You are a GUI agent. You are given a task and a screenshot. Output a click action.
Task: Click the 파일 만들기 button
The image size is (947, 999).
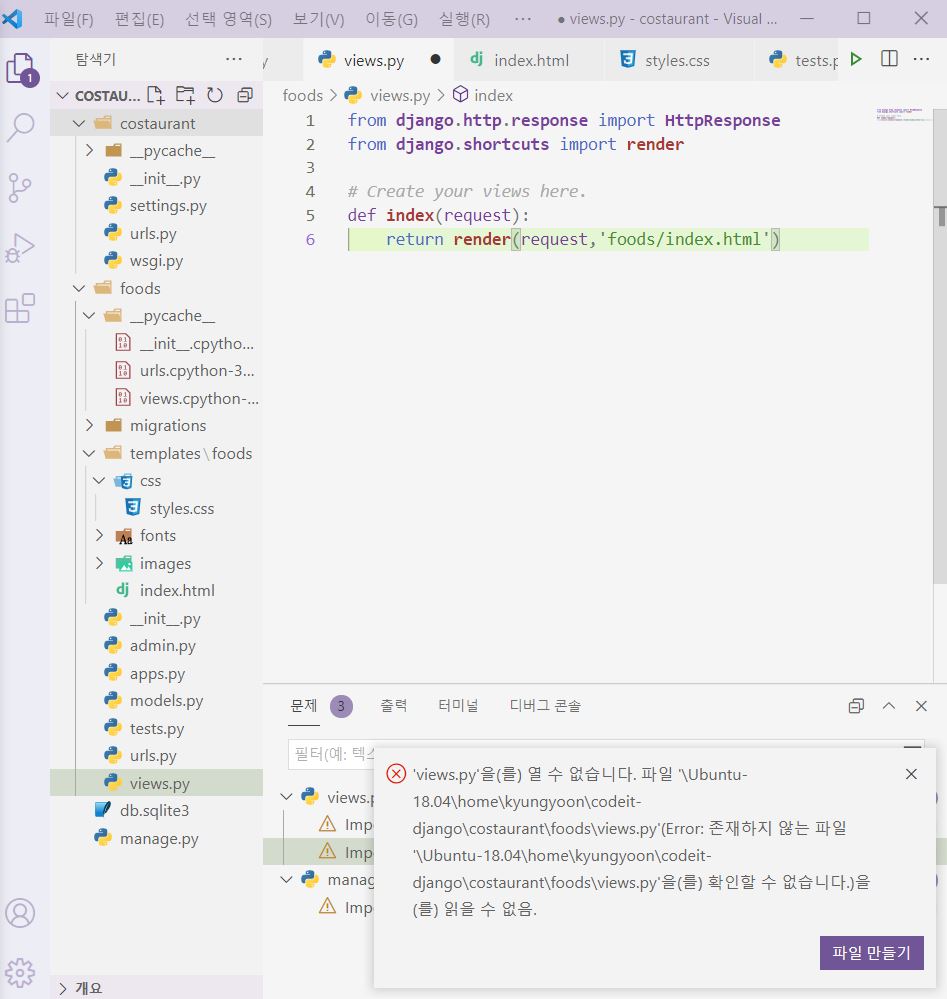(871, 952)
